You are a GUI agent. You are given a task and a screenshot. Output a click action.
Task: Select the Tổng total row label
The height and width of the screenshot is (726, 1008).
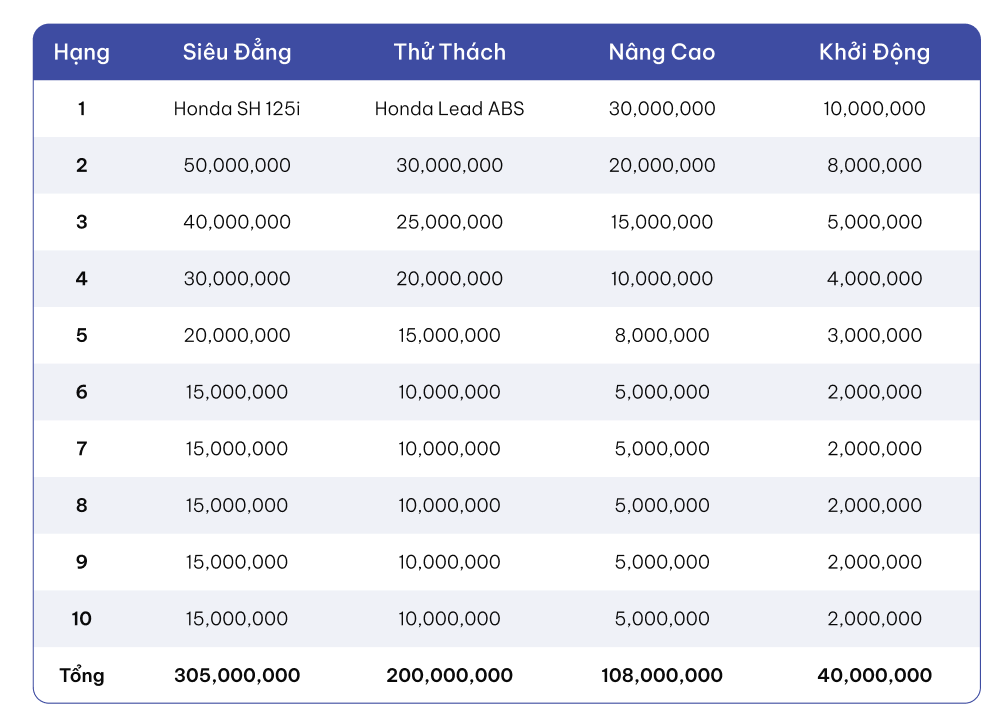pos(82,675)
